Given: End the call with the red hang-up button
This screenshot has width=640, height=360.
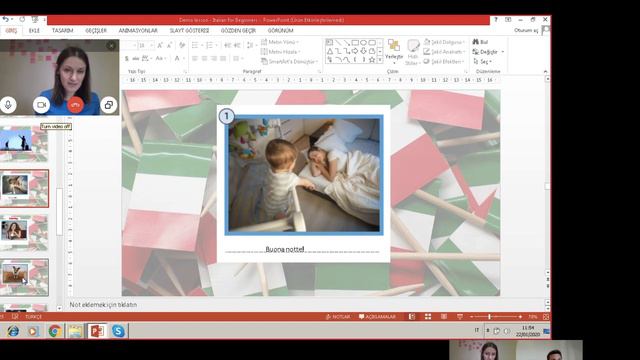Looking at the screenshot, I should [x=75, y=105].
